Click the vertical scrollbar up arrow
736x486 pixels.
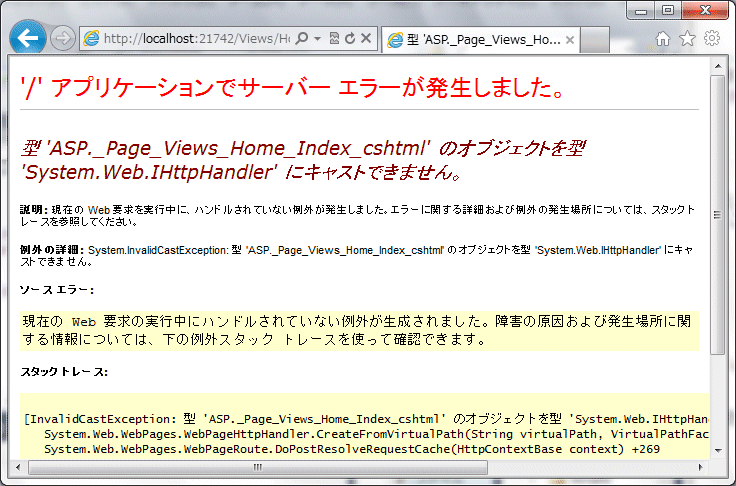pos(718,64)
